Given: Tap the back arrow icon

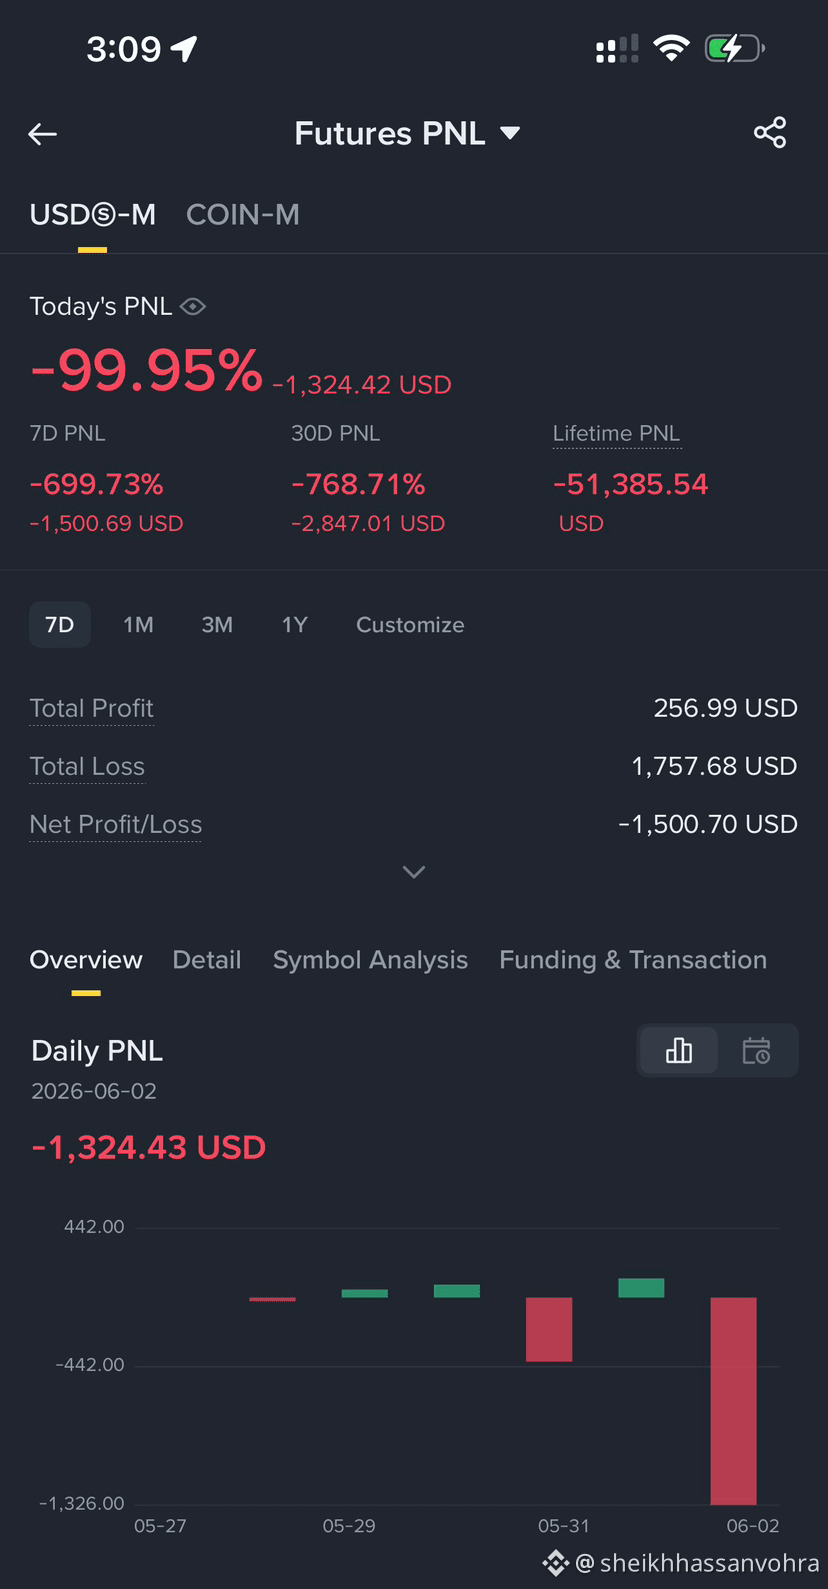Looking at the screenshot, I should [x=42, y=133].
